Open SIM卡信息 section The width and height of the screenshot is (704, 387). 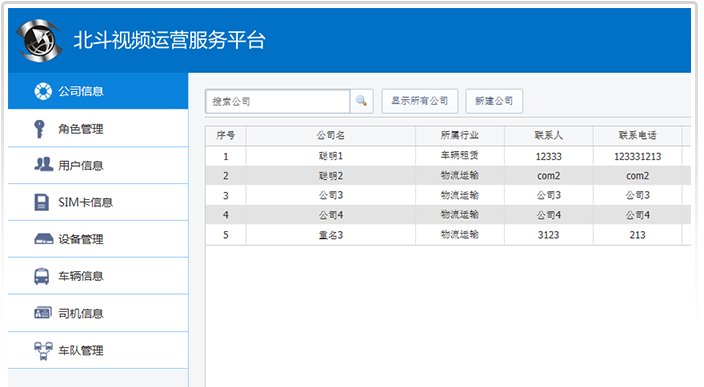click(x=98, y=202)
